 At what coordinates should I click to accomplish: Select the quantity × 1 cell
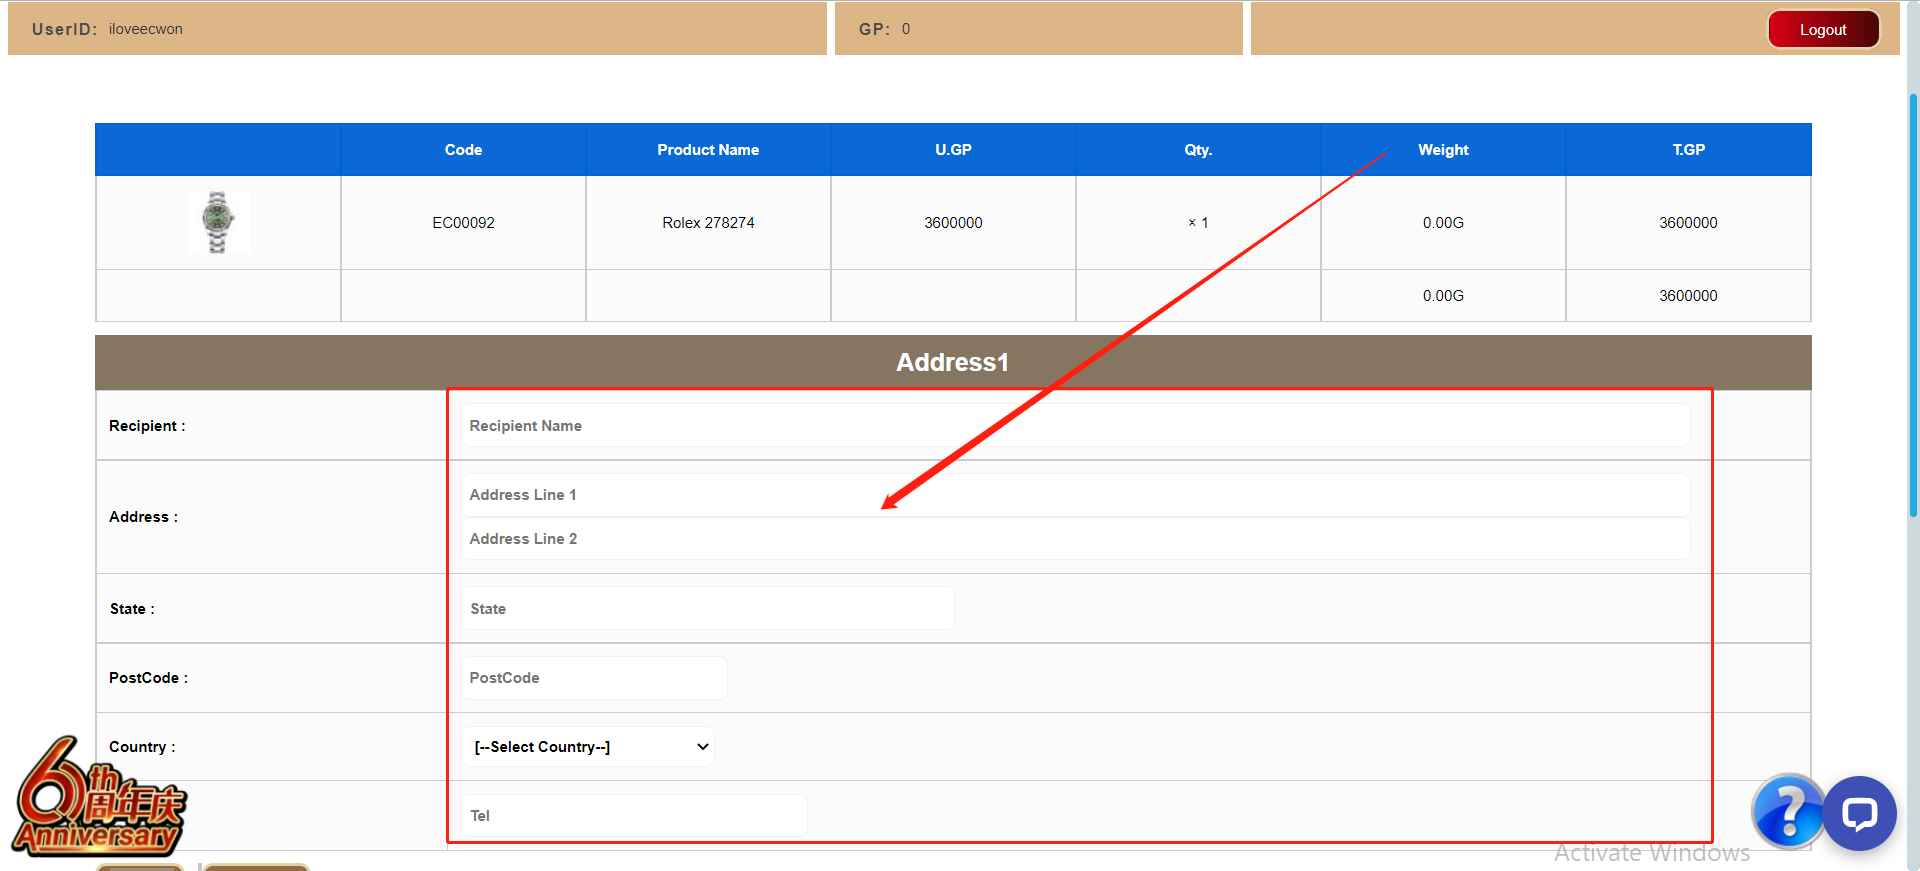[x=1198, y=223]
